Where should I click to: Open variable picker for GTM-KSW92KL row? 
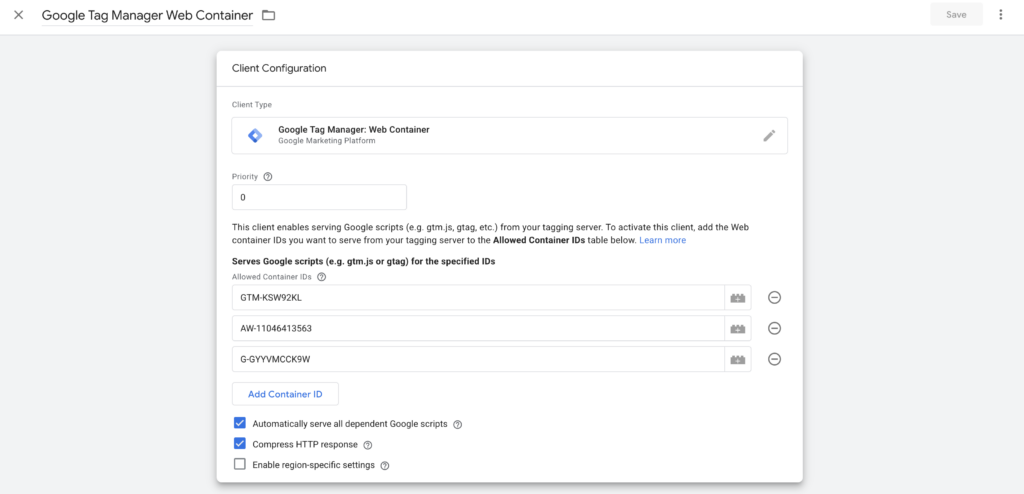click(738, 297)
